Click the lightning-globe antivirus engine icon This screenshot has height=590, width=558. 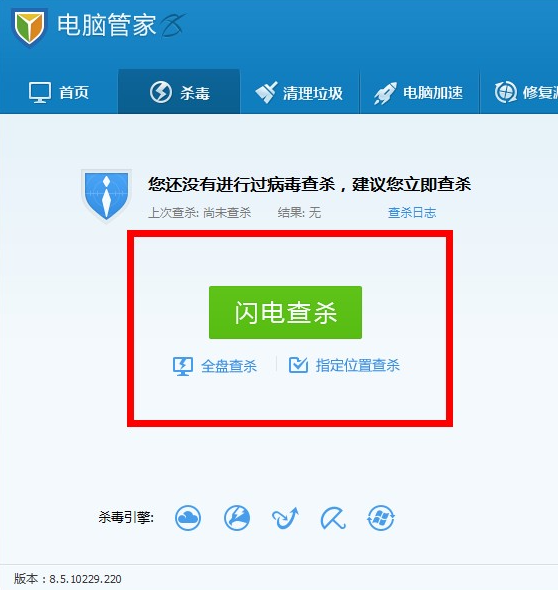(x=237, y=518)
